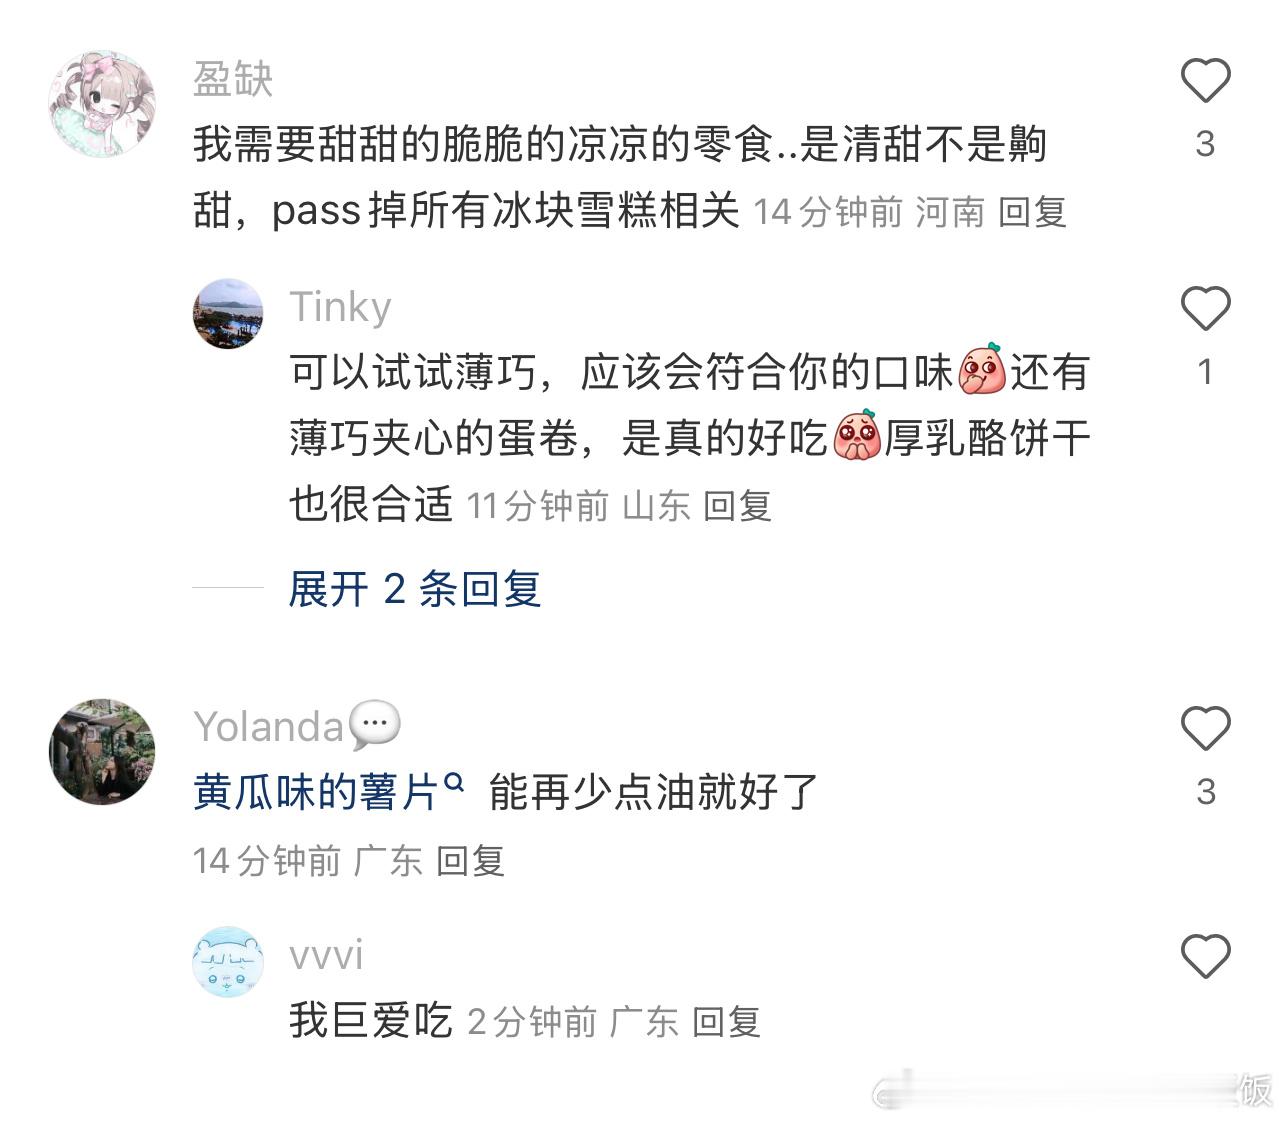Open Yolanda's profile avatar
The image size is (1284, 1122).
tap(102, 752)
